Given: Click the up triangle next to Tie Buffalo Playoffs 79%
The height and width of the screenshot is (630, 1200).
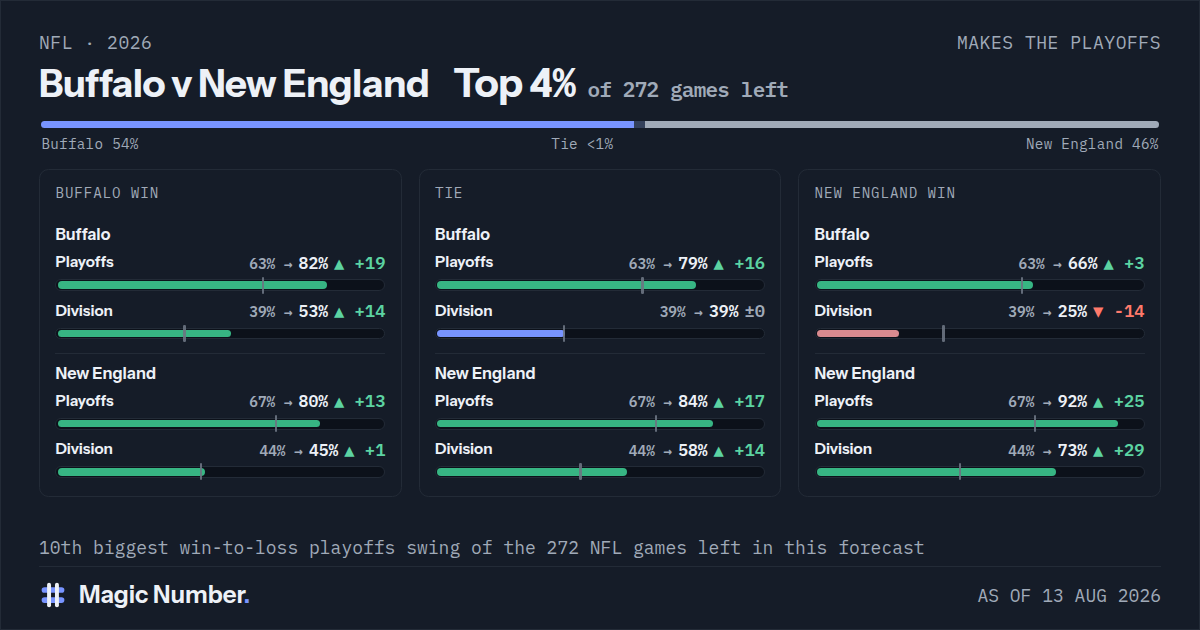Looking at the screenshot, I should pyautogui.click(x=718, y=264).
